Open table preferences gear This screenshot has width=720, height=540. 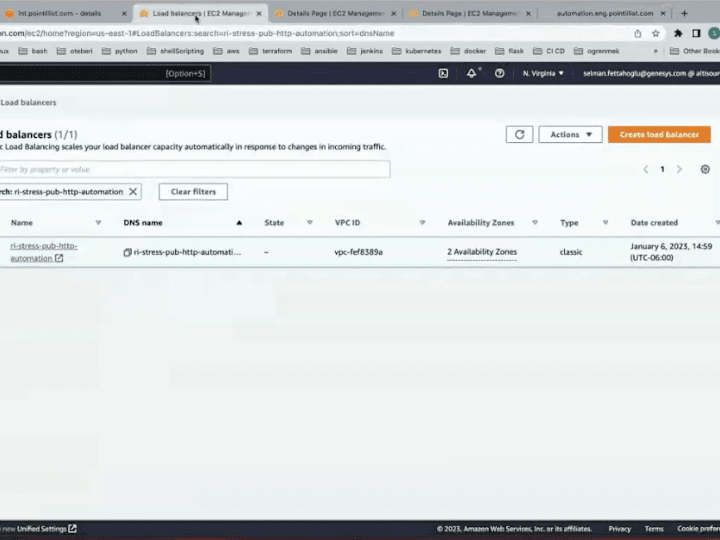[705, 169]
